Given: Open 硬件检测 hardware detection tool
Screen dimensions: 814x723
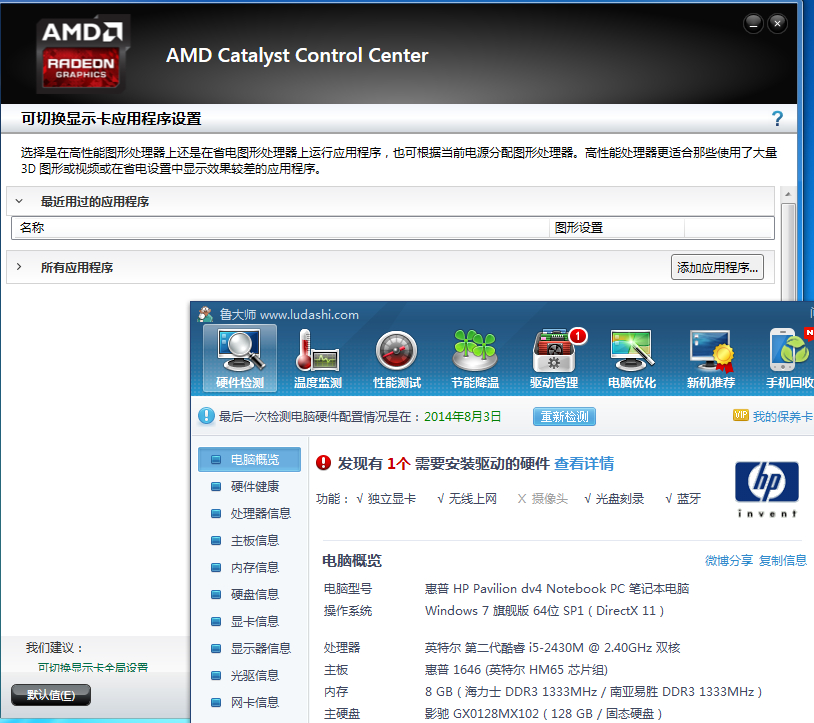Looking at the screenshot, I should point(240,359).
